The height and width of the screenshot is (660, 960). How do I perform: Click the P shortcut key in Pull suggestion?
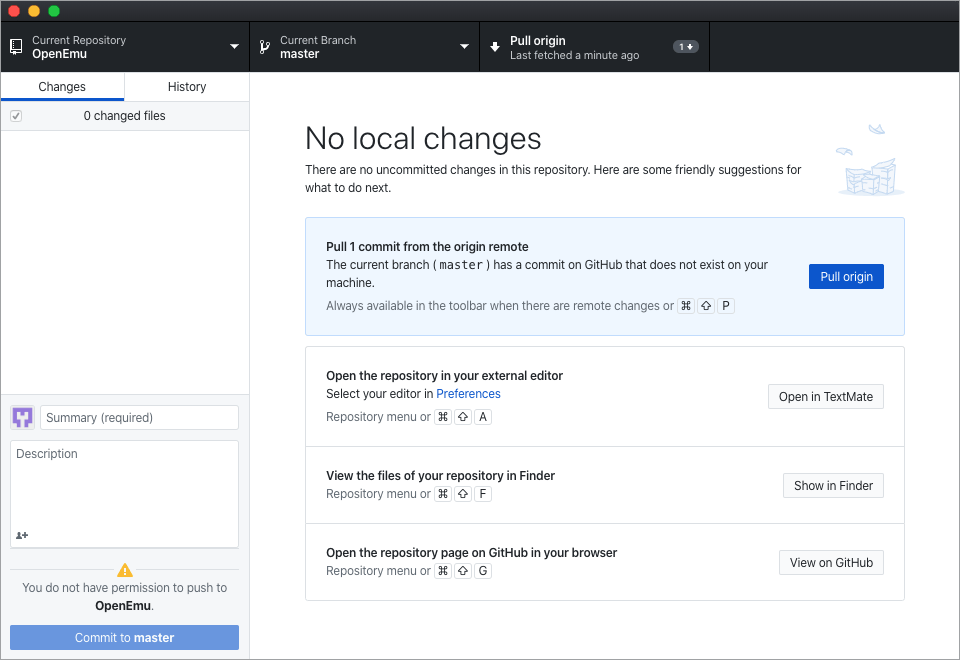click(726, 306)
